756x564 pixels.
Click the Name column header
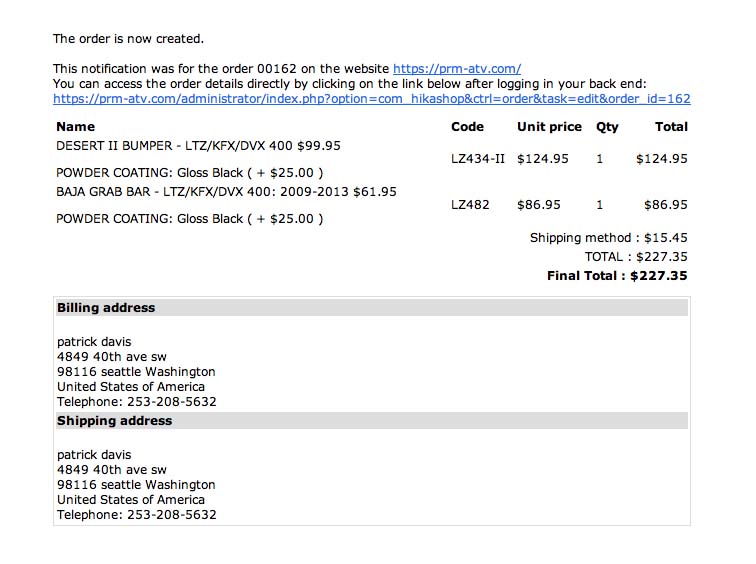(x=76, y=127)
